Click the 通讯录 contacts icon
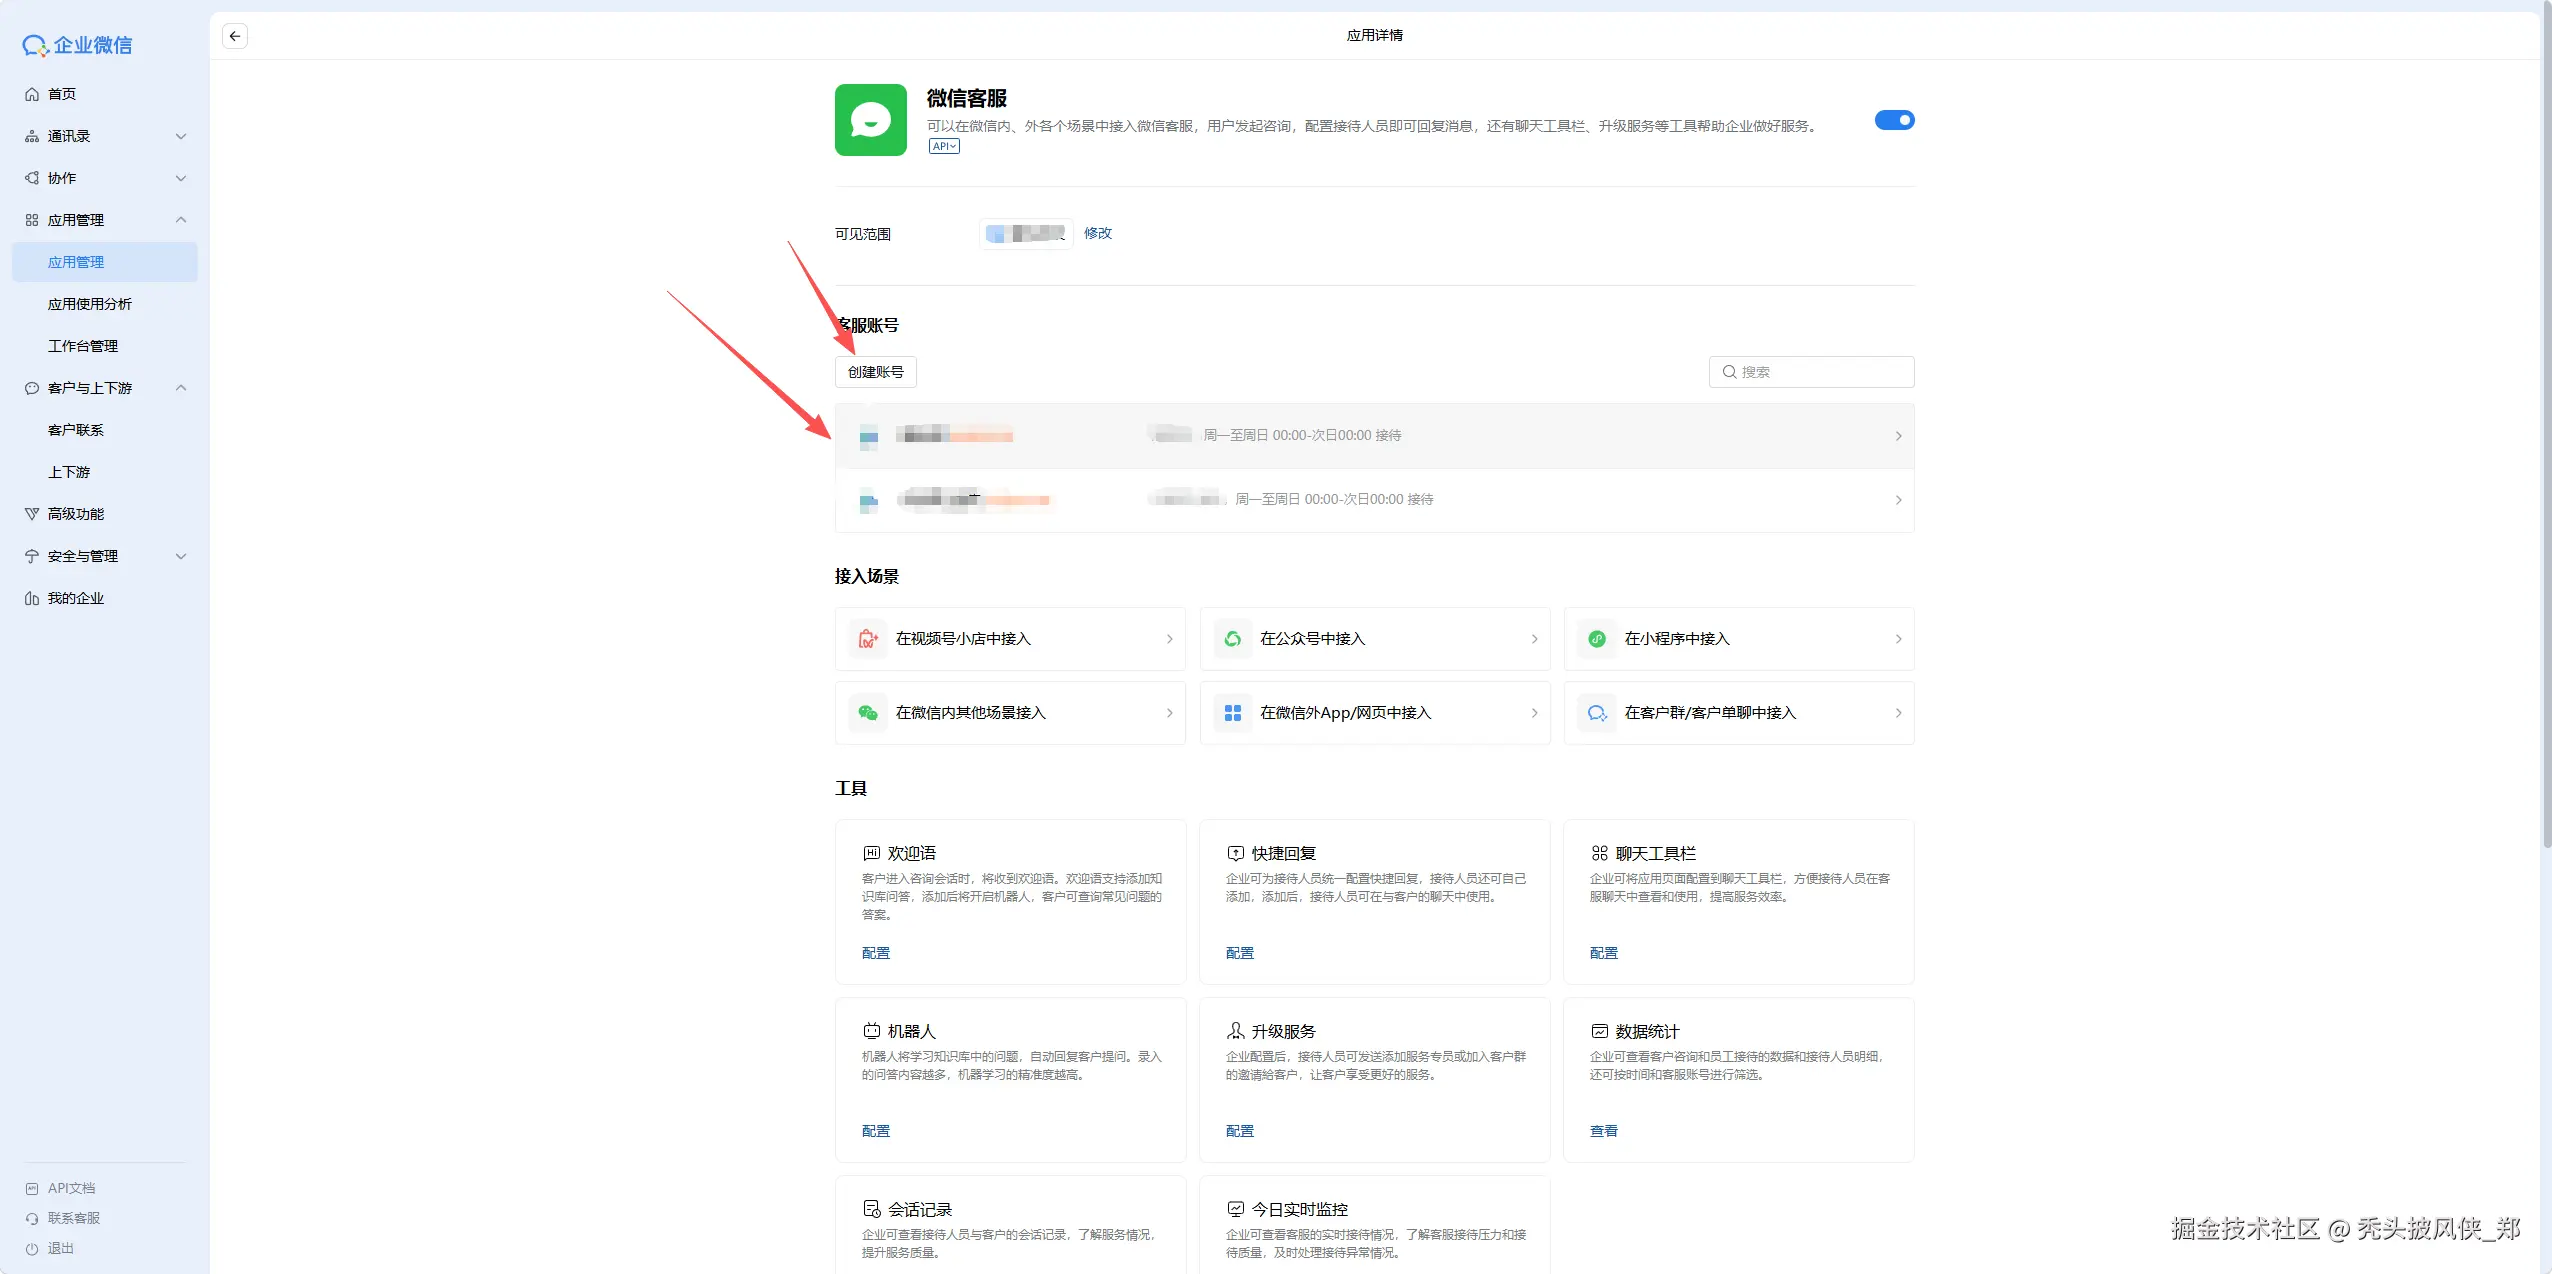This screenshot has height=1274, width=2552. [x=32, y=136]
